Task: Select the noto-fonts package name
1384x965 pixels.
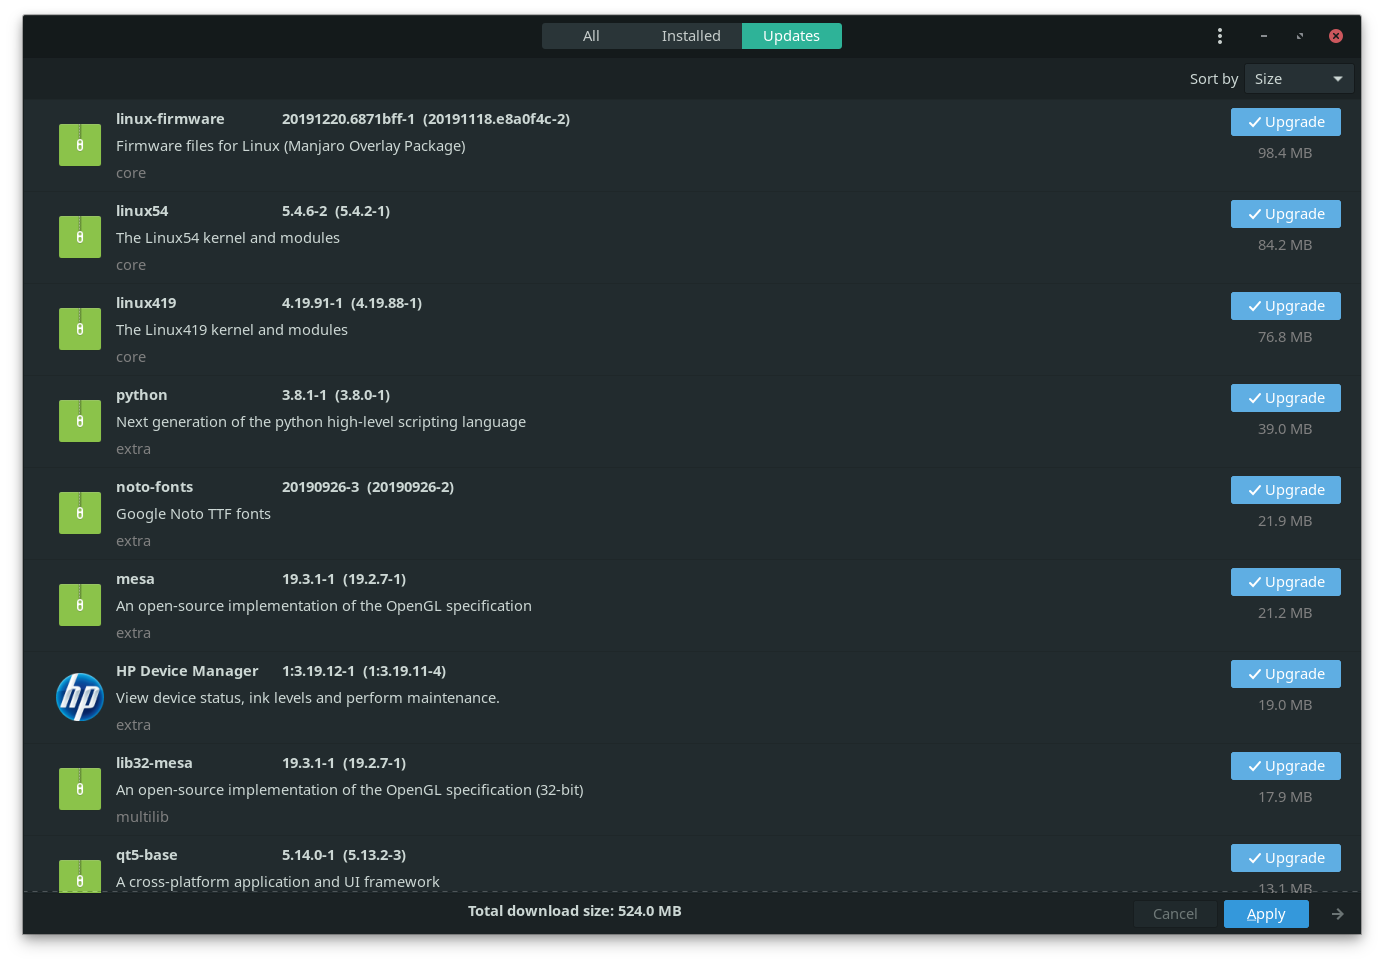Action: tap(155, 487)
